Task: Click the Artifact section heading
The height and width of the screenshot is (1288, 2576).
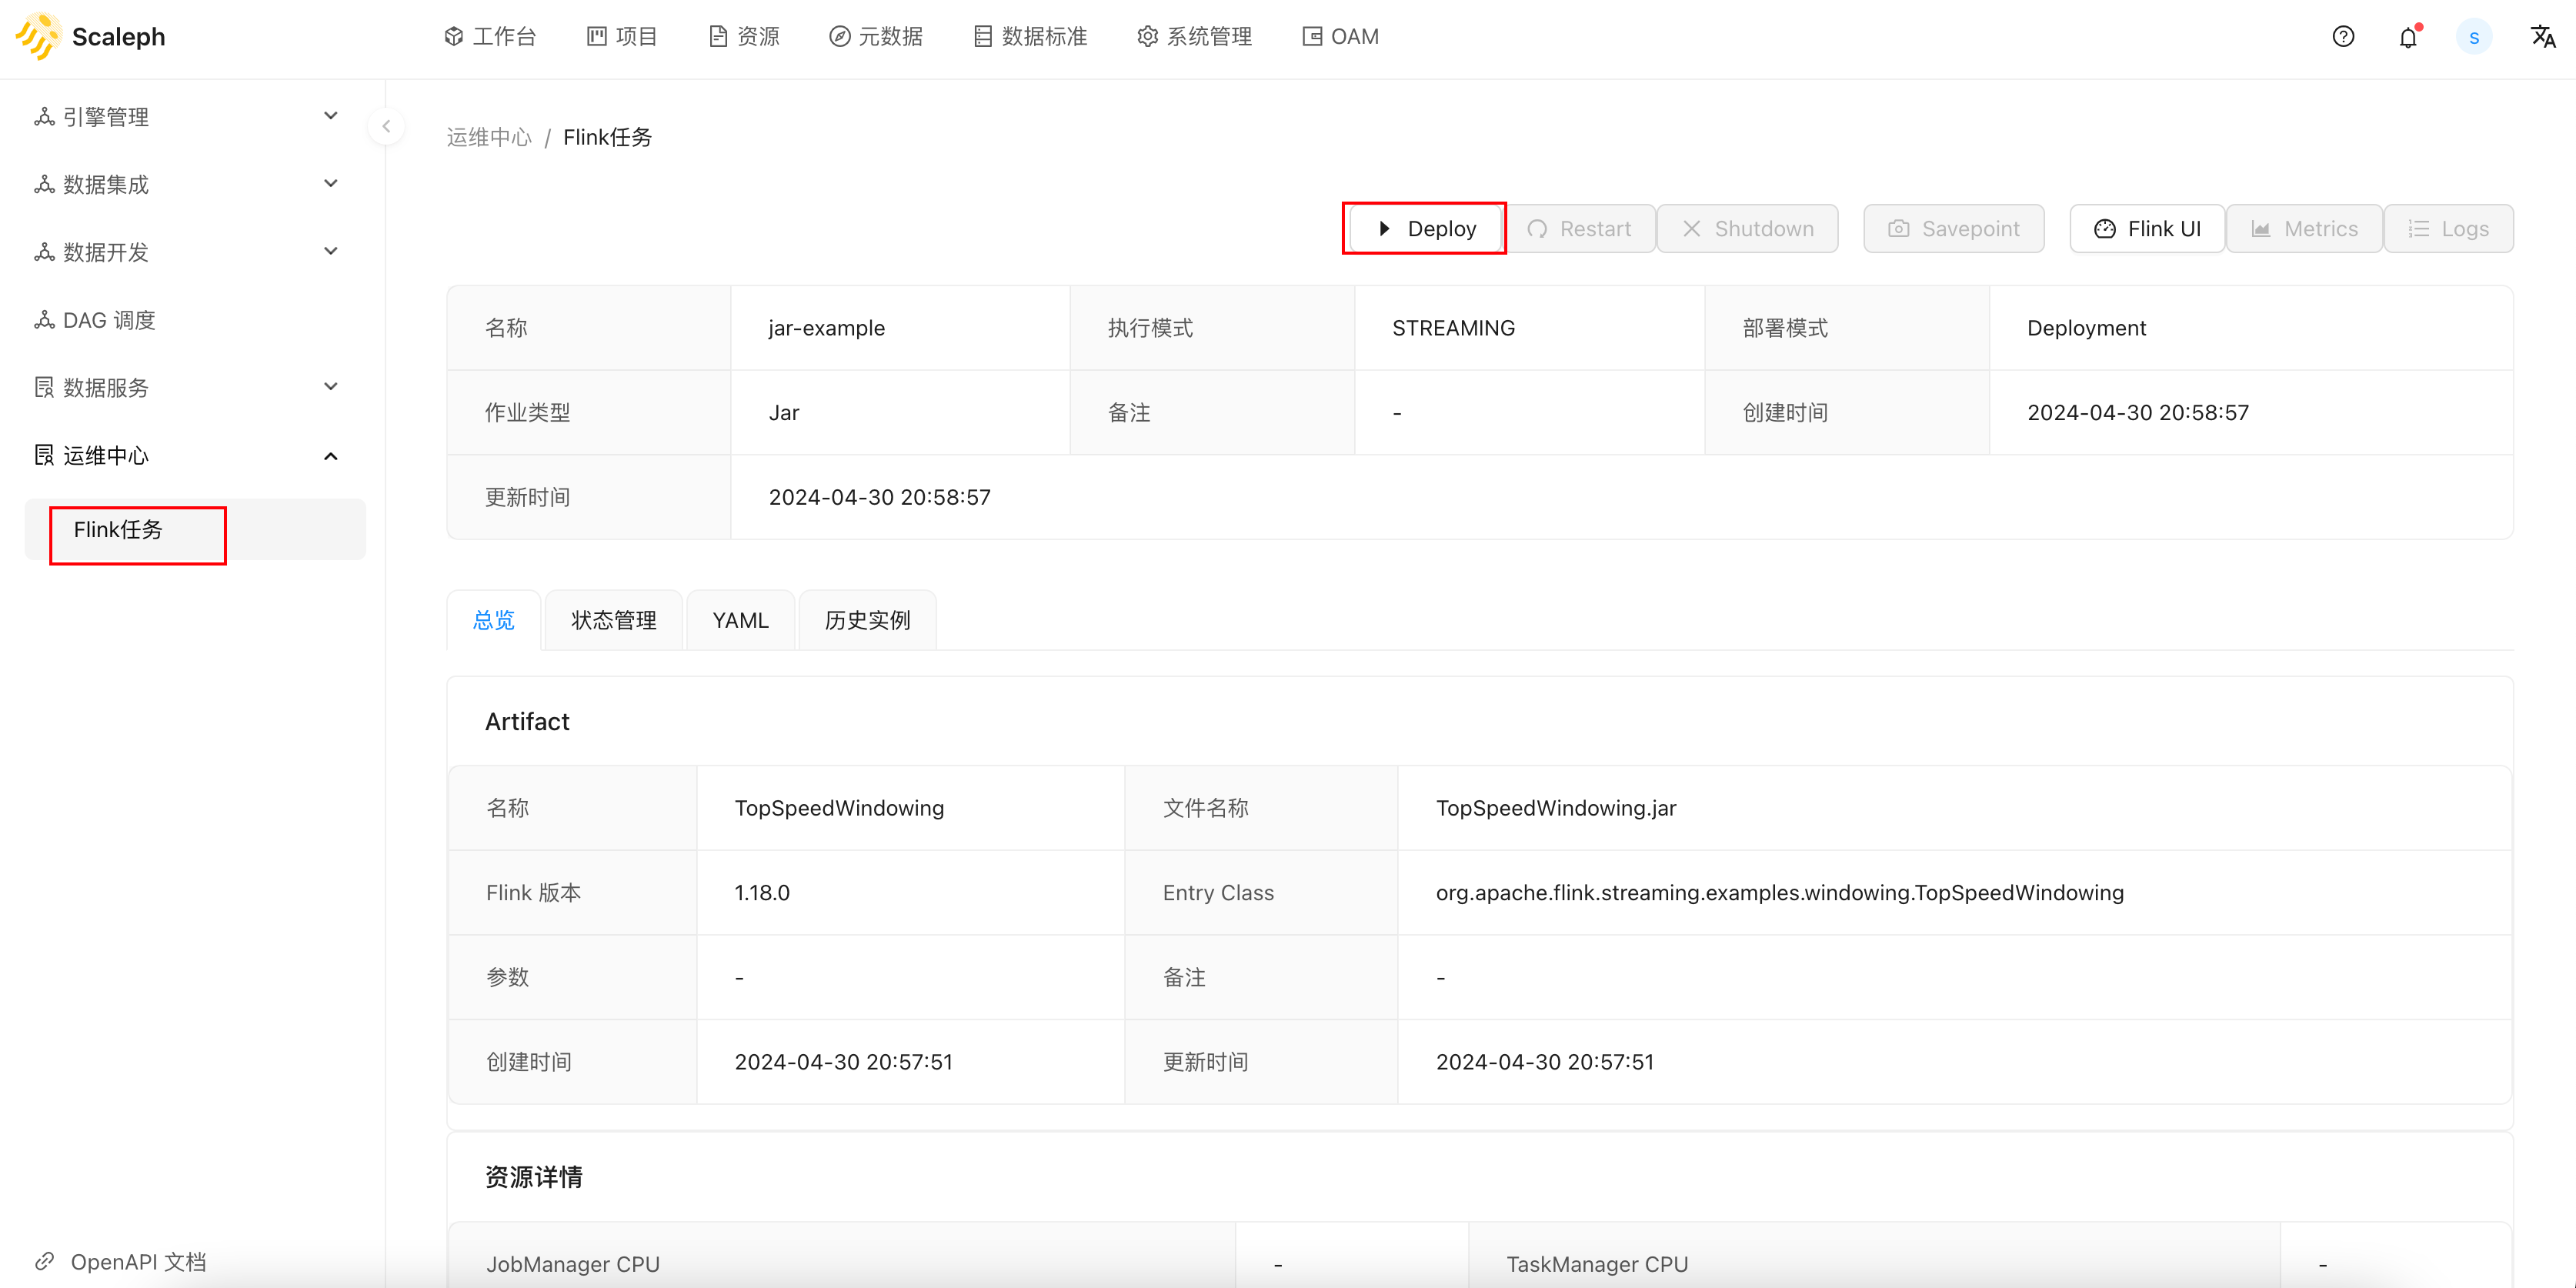Action: click(x=527, y=721)
